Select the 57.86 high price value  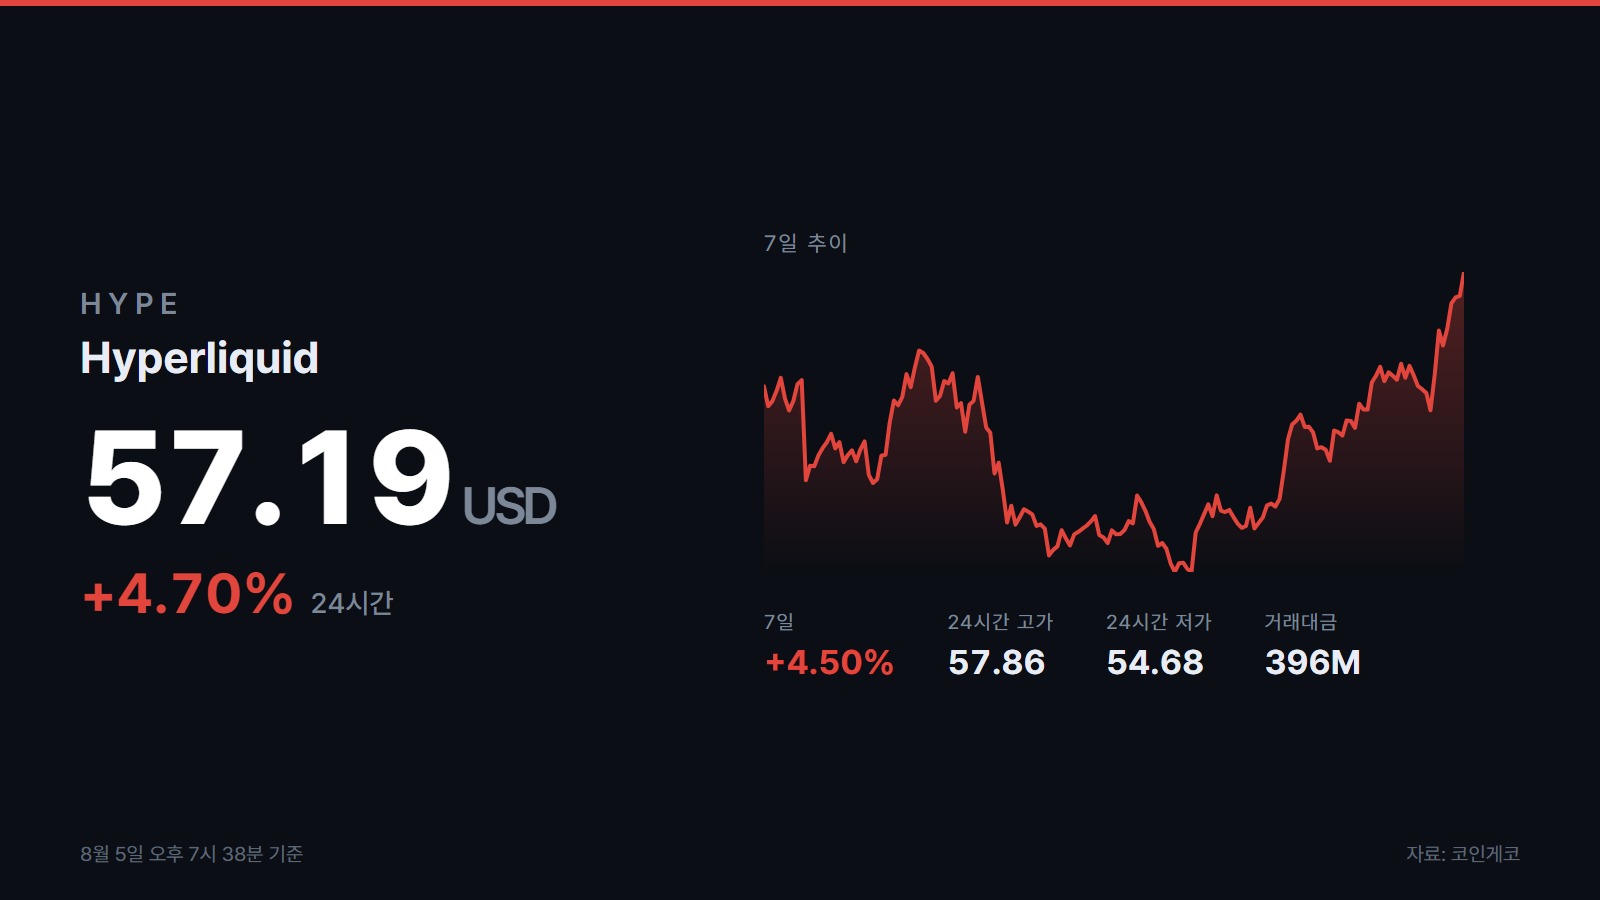pyautogui.click(x=996, y=662)
